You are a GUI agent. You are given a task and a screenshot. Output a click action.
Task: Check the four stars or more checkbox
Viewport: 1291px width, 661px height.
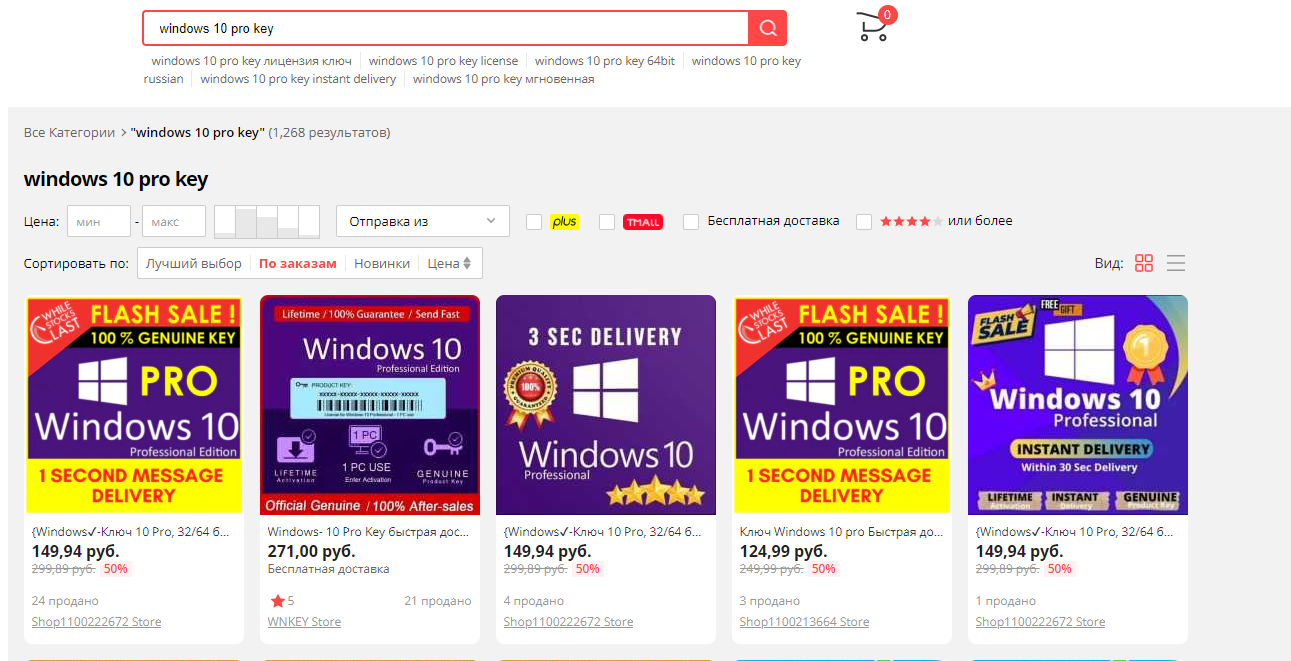(x=864, y=222)
